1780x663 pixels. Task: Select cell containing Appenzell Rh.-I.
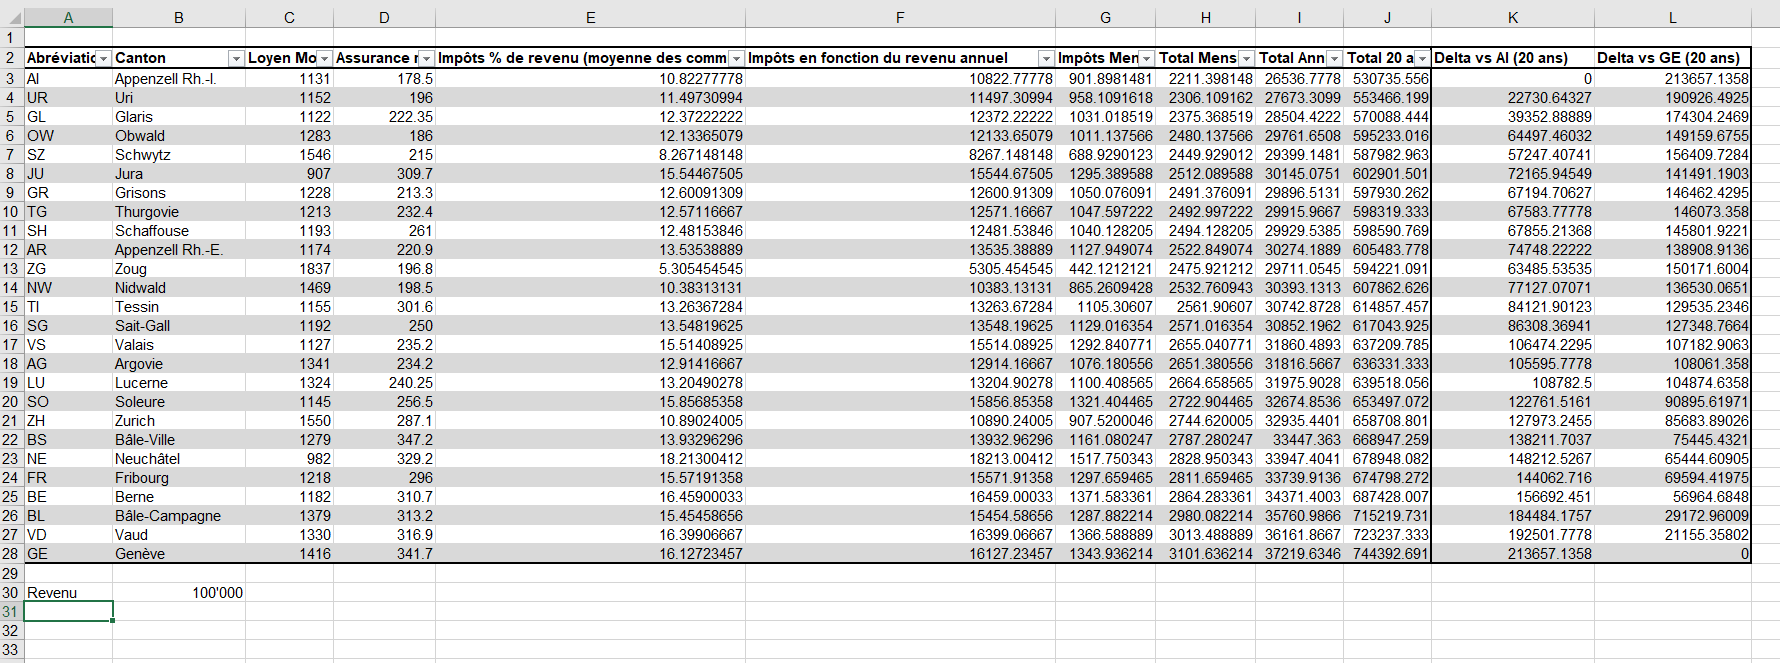[178, 79]
